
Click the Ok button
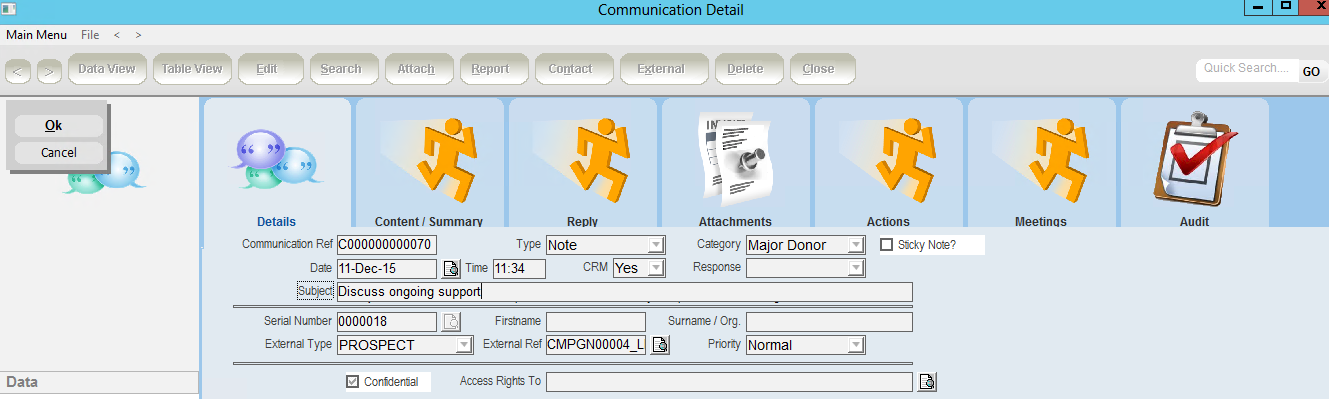[x=58, y=126]
